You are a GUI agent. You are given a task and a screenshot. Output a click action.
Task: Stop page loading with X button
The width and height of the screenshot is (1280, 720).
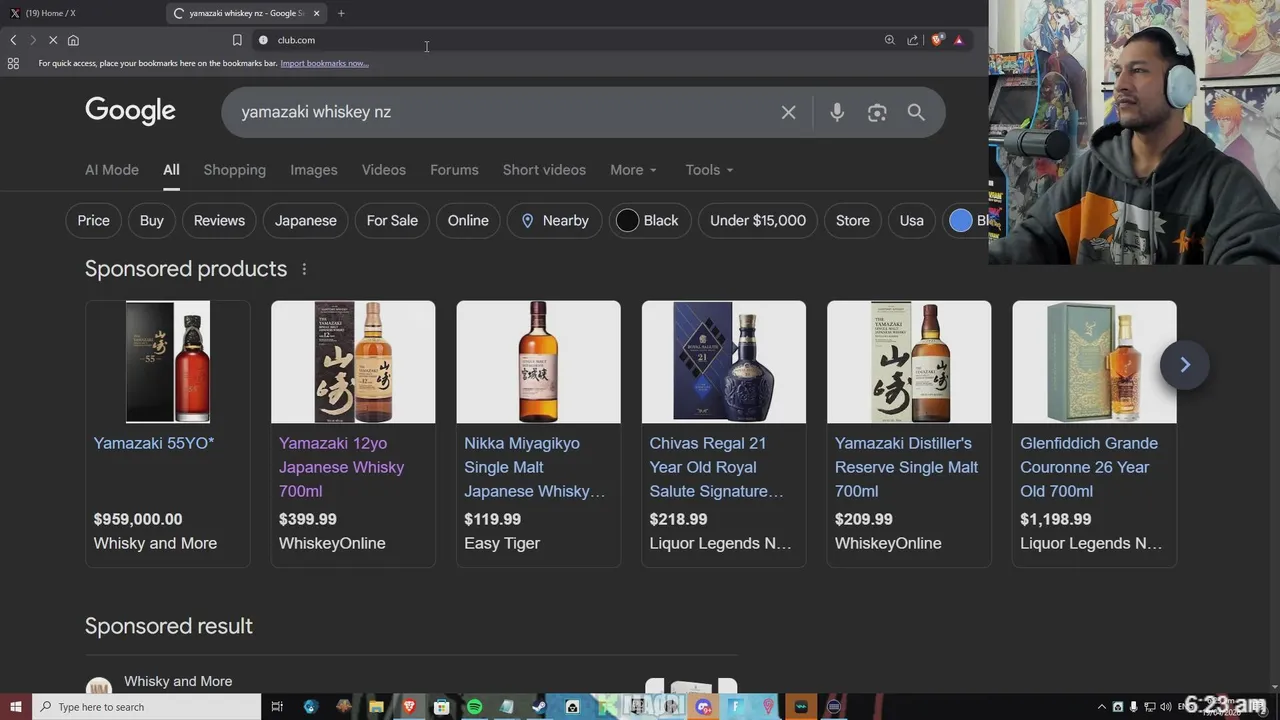(x=53, y=40)
